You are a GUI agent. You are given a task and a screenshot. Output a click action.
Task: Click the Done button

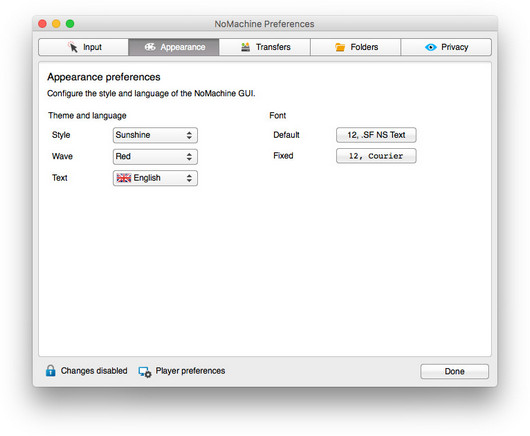click(x=454, y=371)
